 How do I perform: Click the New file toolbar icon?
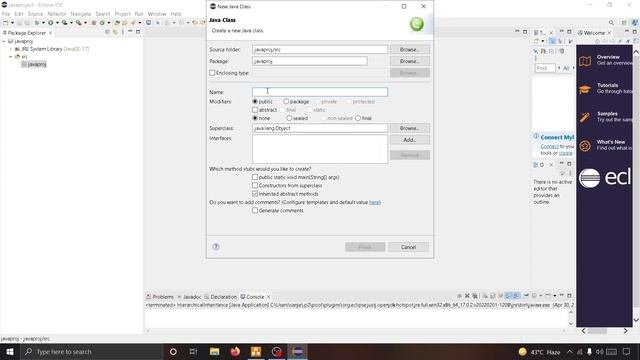(6, 23)
